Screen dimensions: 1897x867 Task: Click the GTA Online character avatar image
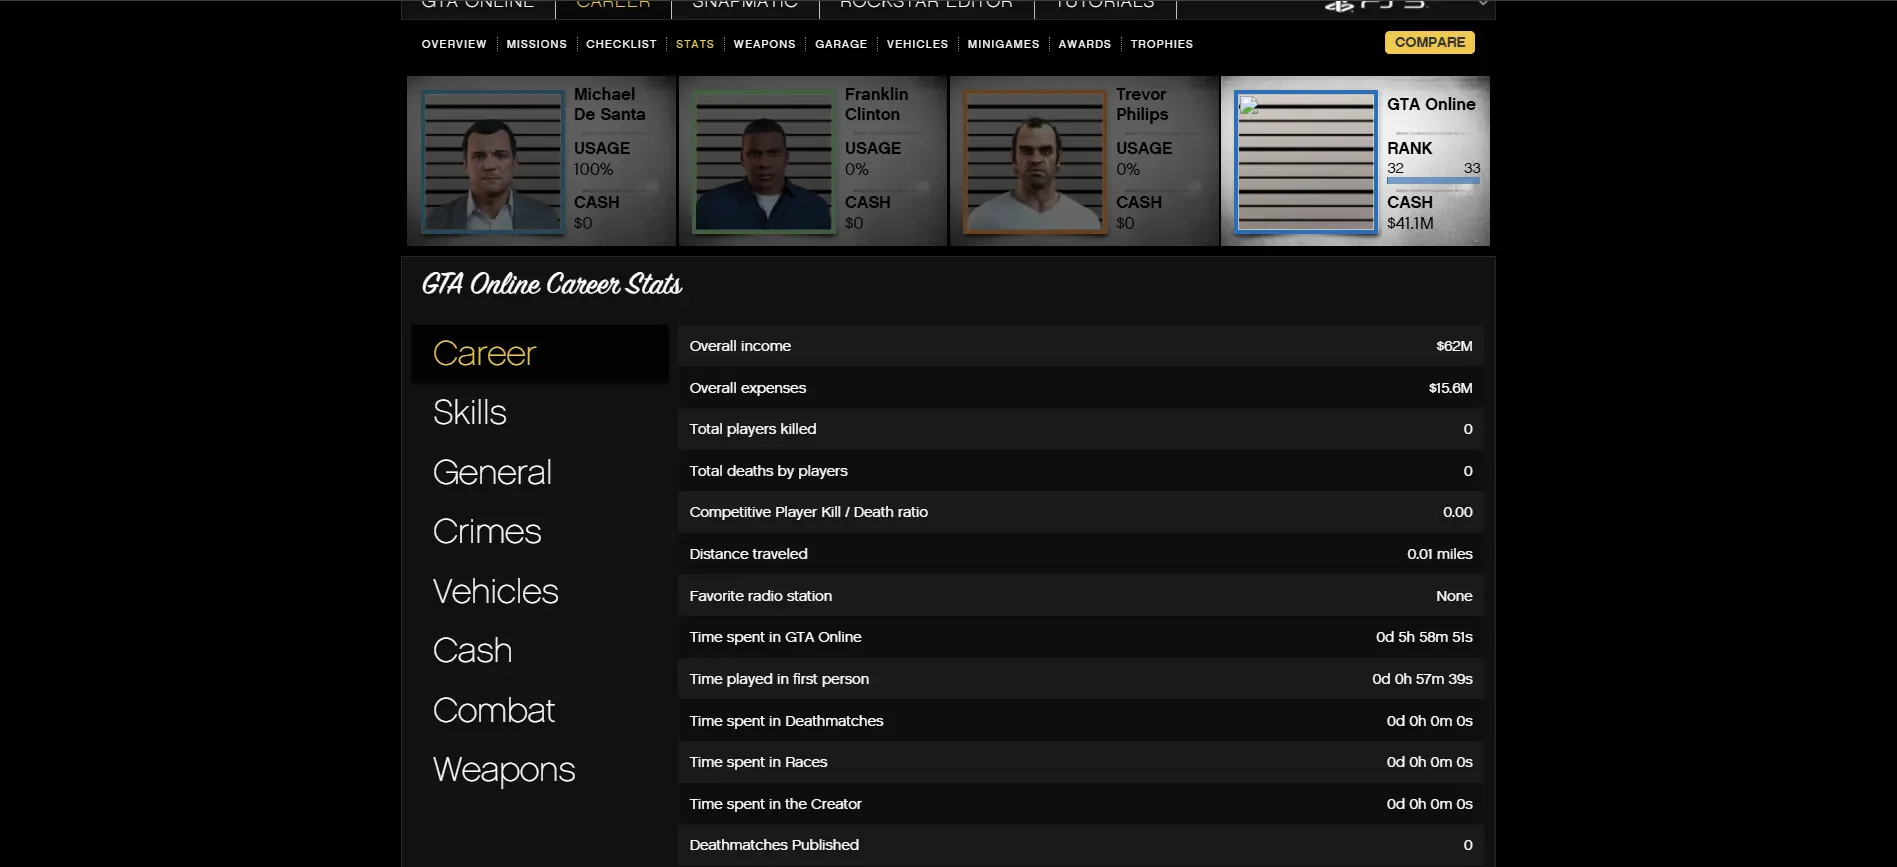(x=1306, y=162)
